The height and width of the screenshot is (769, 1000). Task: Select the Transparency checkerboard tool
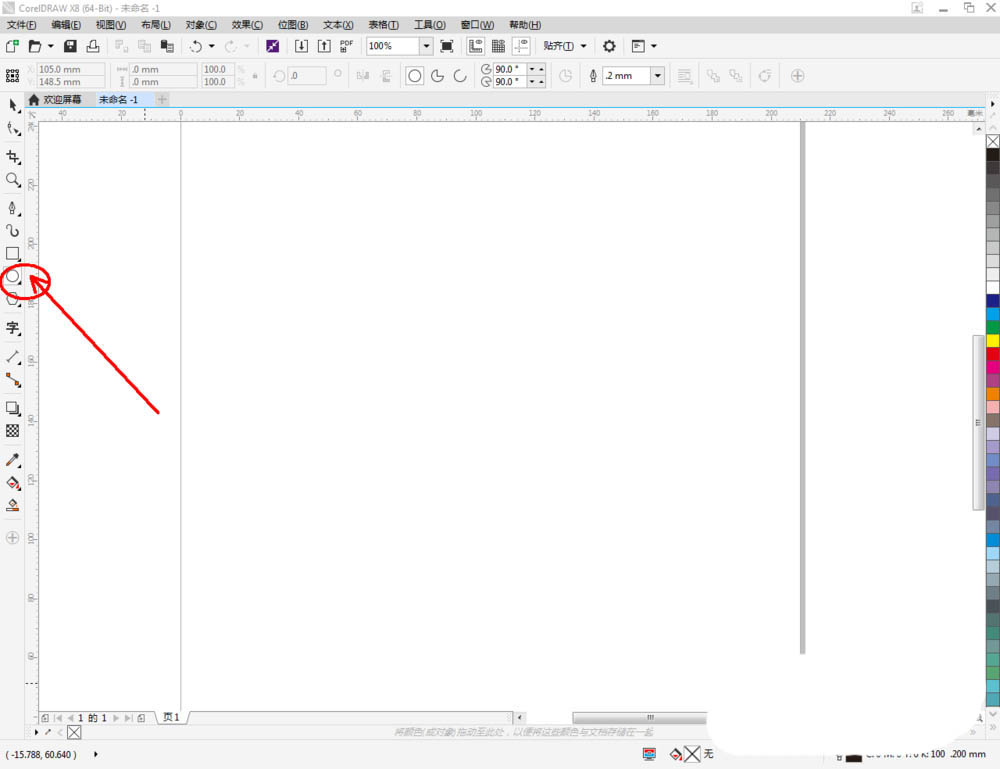tap(13, 431)
